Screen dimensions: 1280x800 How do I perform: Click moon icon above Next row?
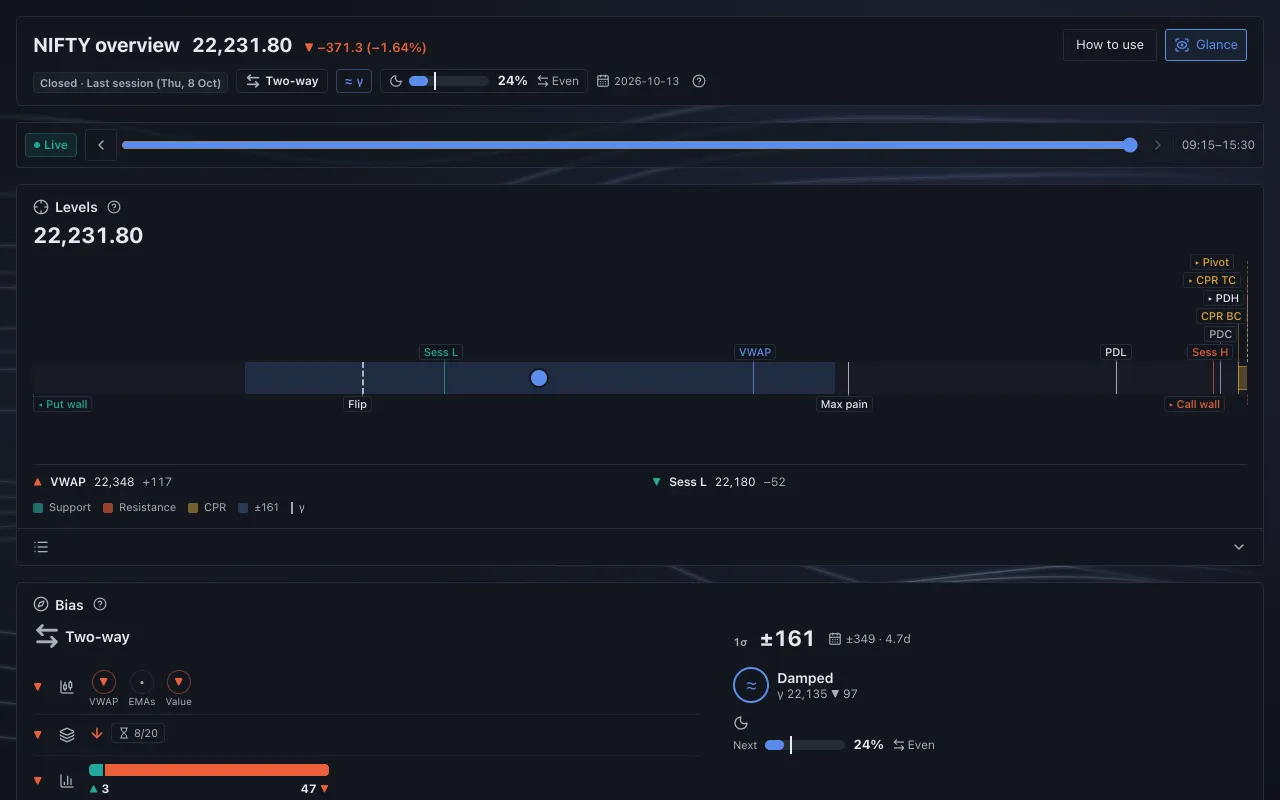pos(741,723)
